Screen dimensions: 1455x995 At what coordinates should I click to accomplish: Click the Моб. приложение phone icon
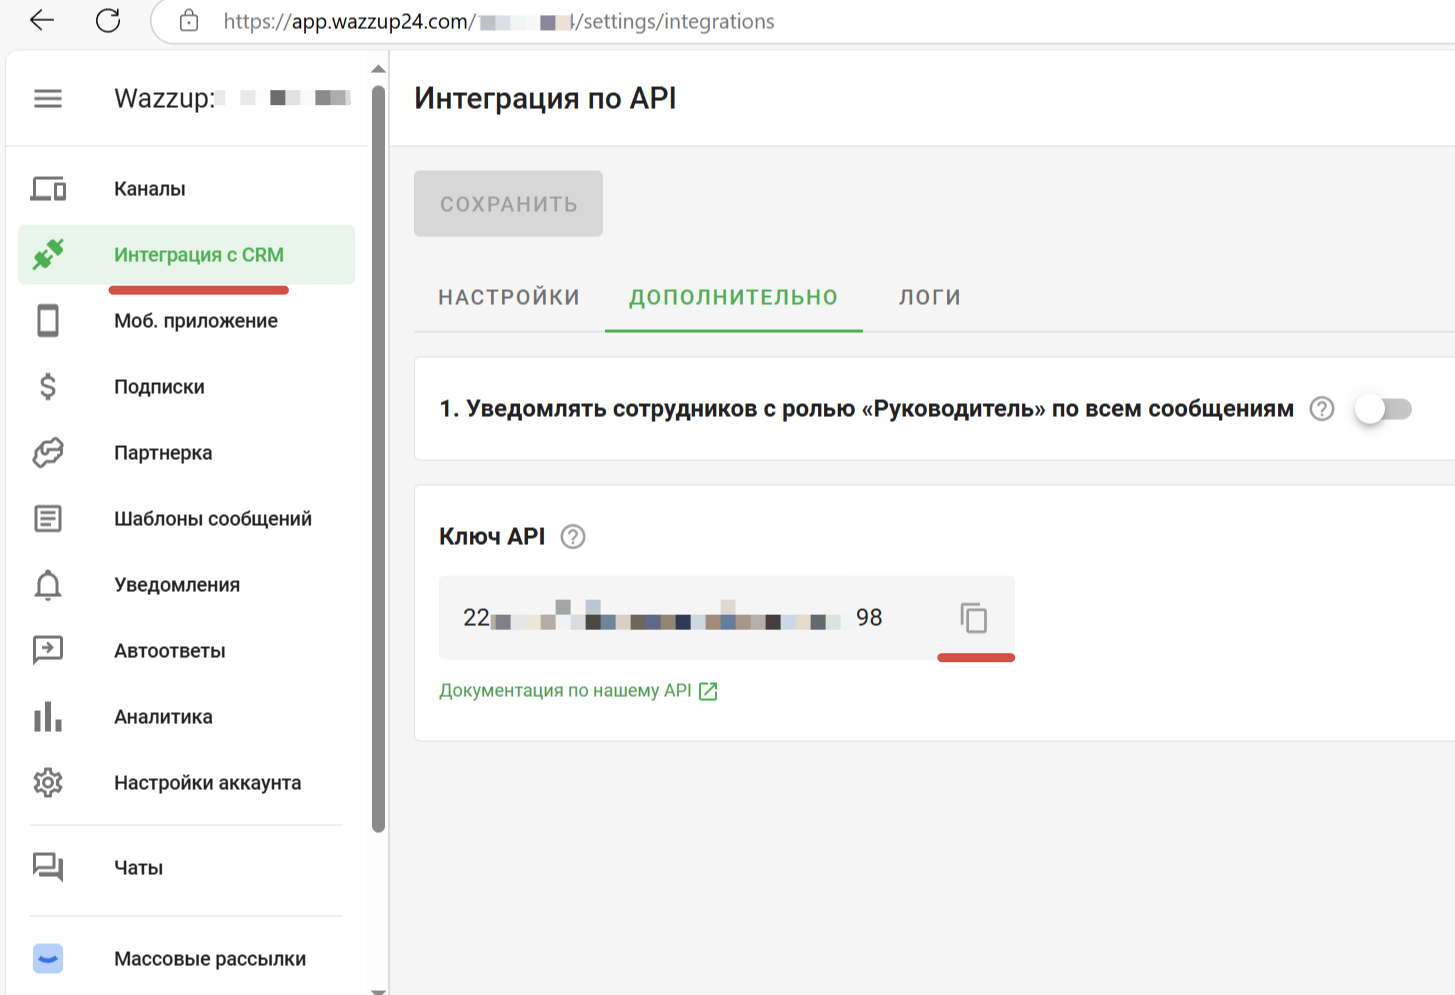pyautogui.click(x=48, y=320)
